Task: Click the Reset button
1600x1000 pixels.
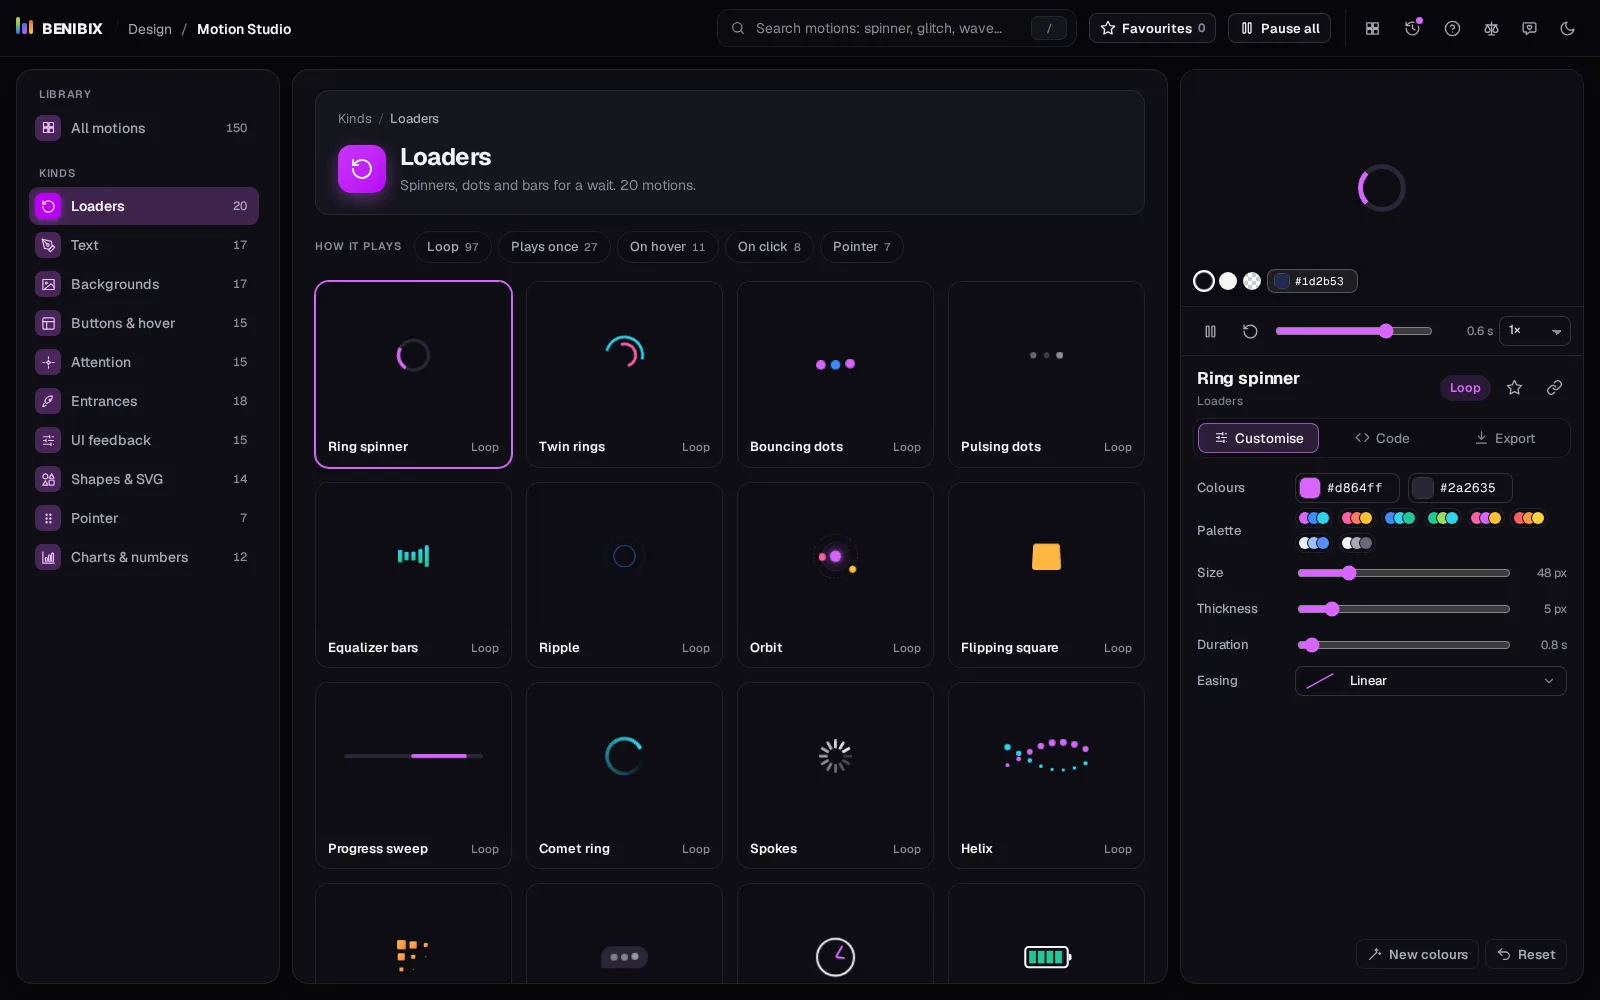Action: pos(1526,954)
